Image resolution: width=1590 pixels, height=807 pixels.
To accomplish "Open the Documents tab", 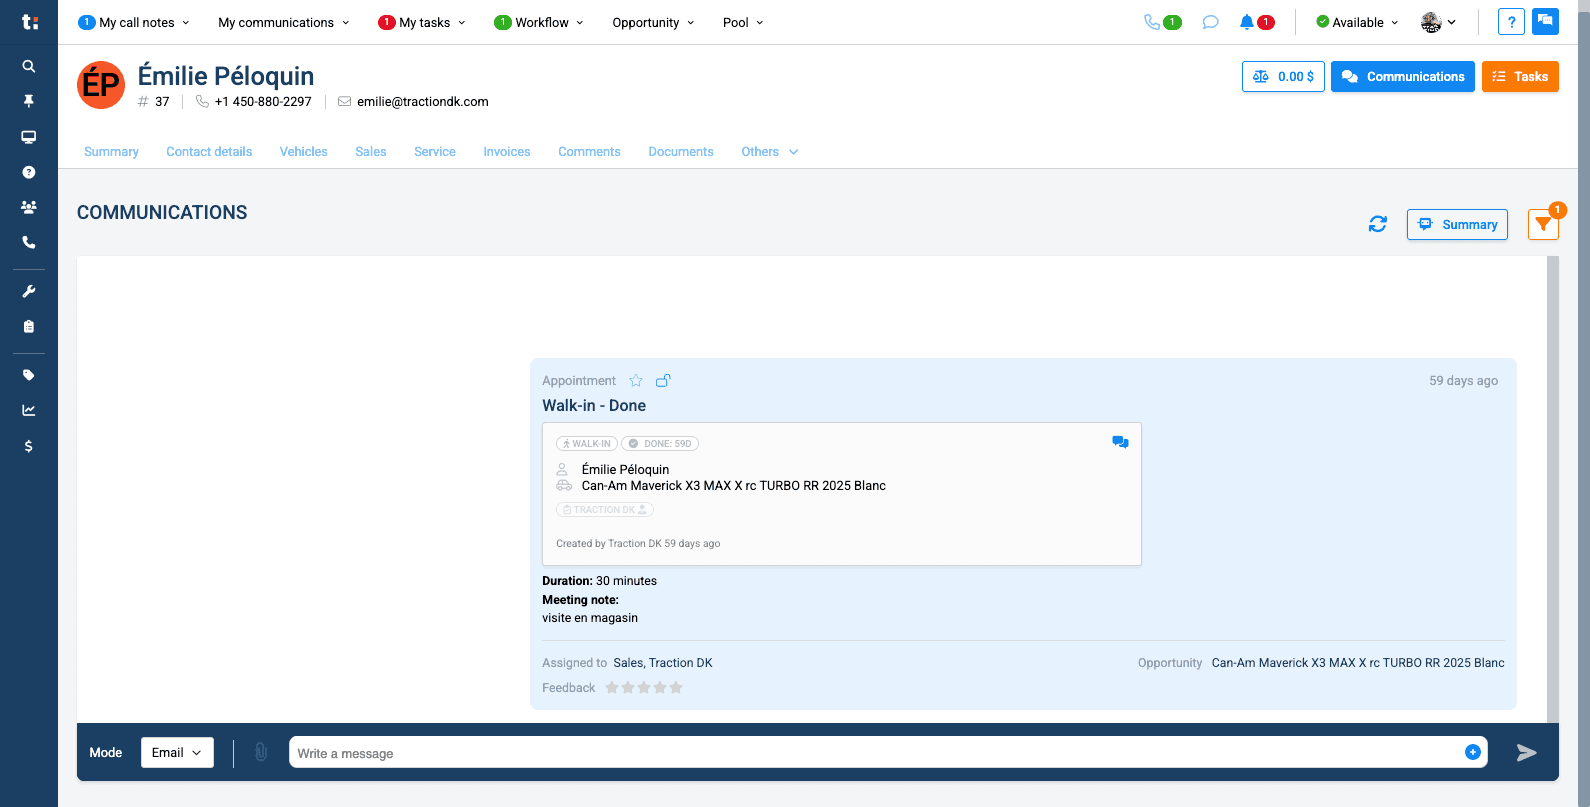I will coord(681,152).
